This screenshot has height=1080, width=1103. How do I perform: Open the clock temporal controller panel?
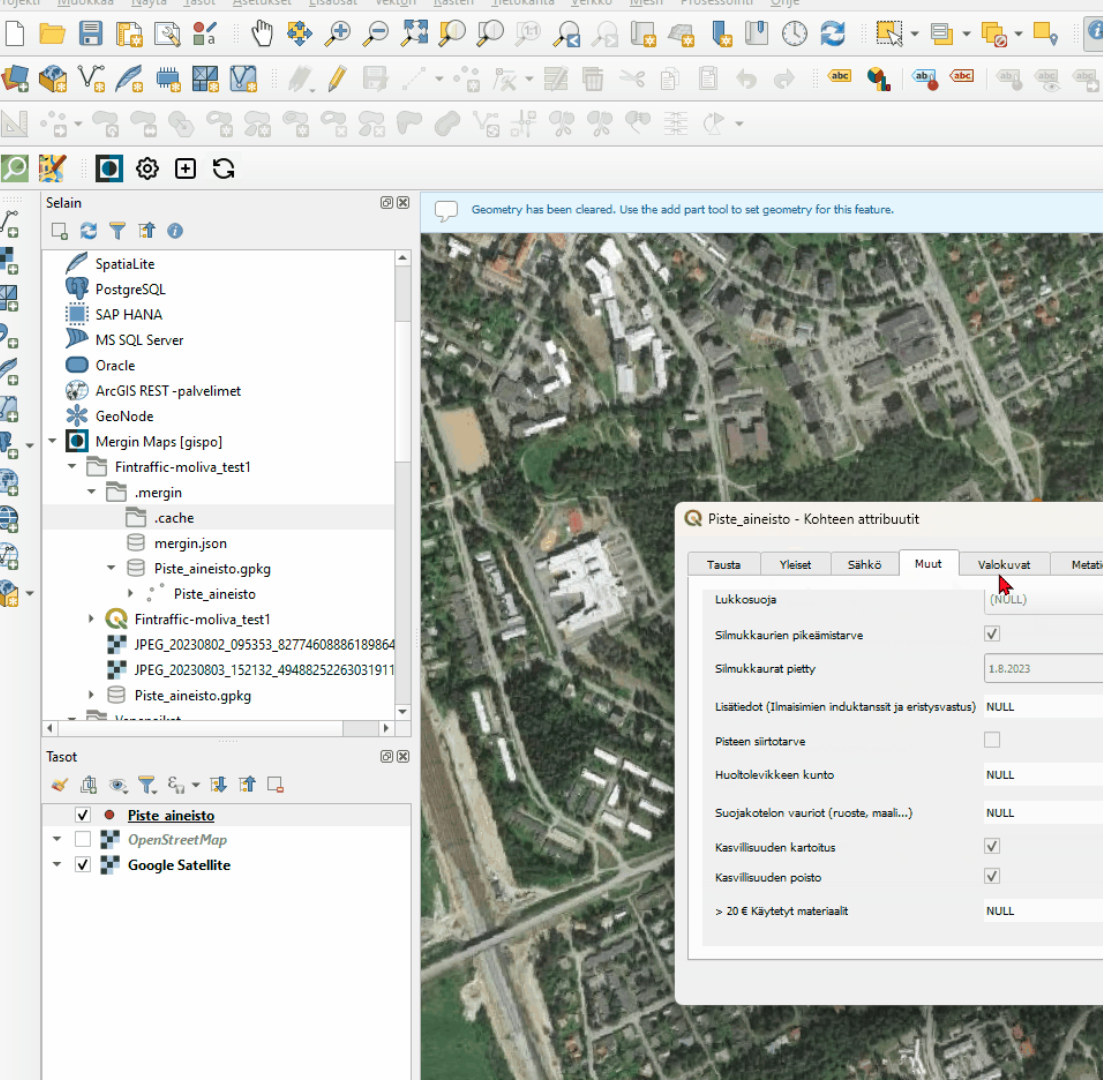coord(794,33)
